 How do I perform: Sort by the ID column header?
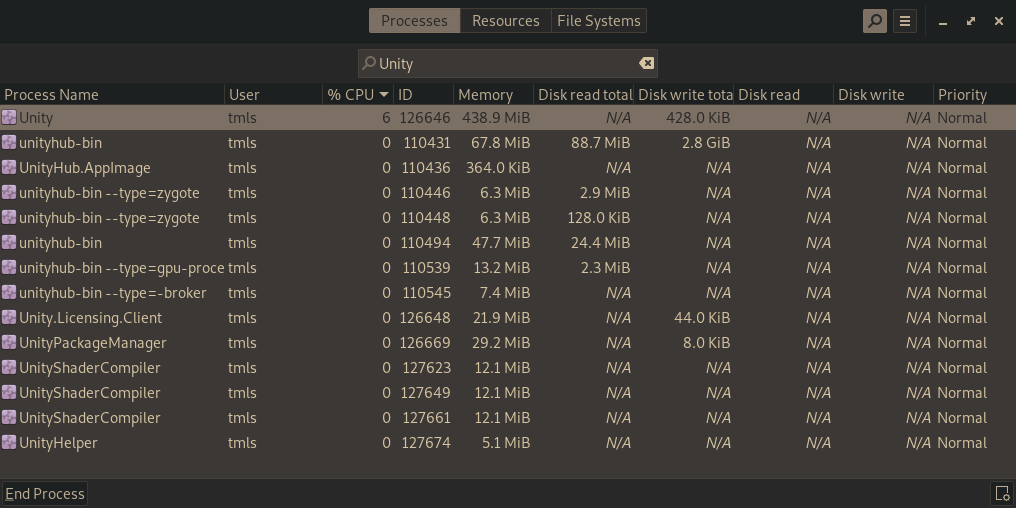coord(405,95)
